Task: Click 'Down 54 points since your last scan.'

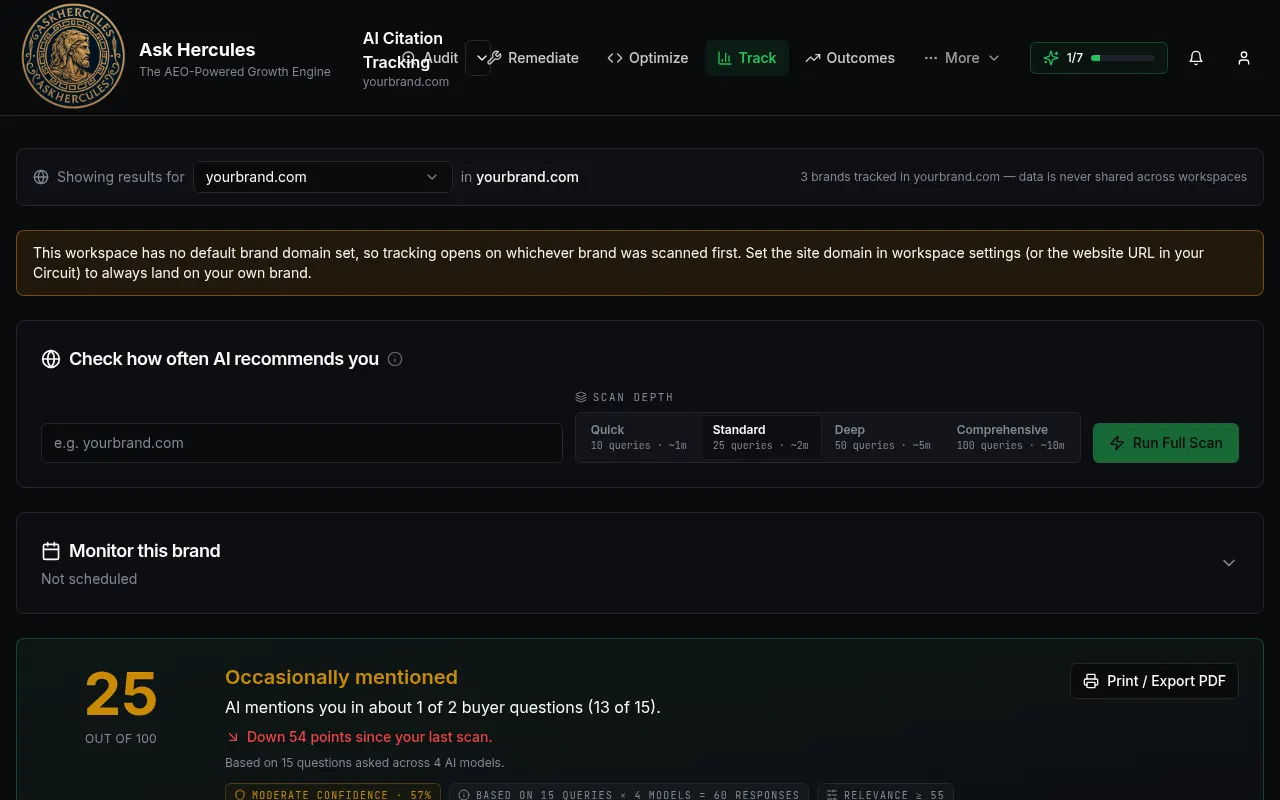Action: pos(370,737)
